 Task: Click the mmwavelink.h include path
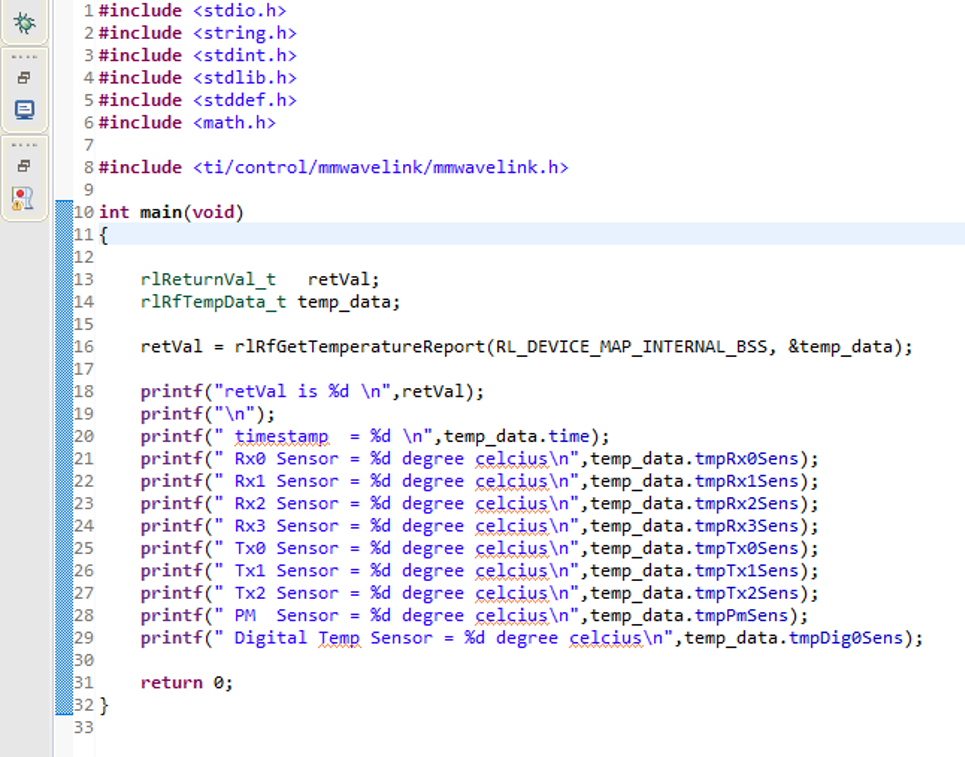coord(380,167)
